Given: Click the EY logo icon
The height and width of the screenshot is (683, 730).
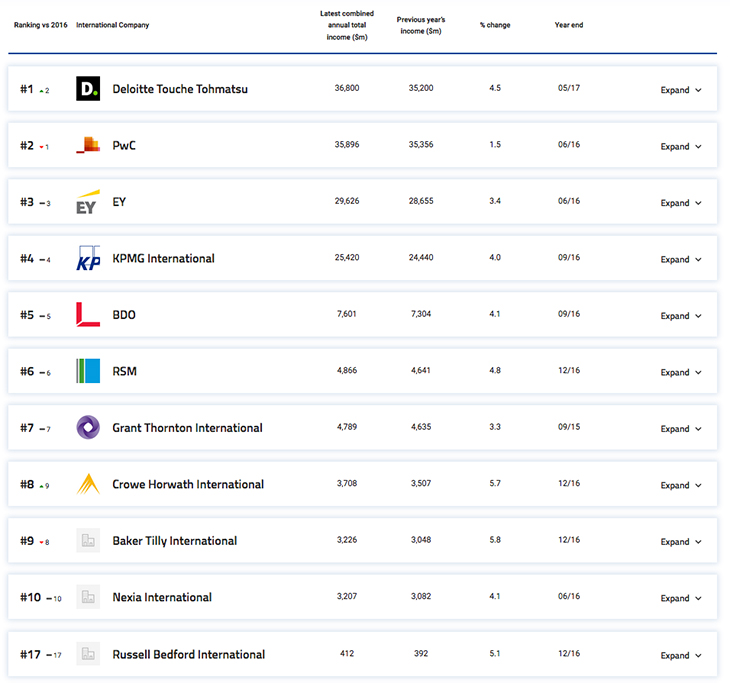Looking at the screenshot, I should point(88,202).
